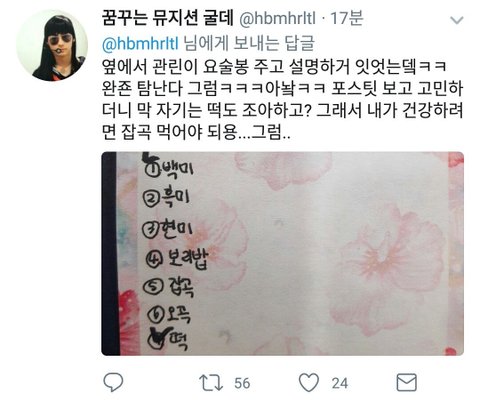This screenshot has height=402, width=480.
Task: Open the 17분 timestamp link
Action: (347, 18)
